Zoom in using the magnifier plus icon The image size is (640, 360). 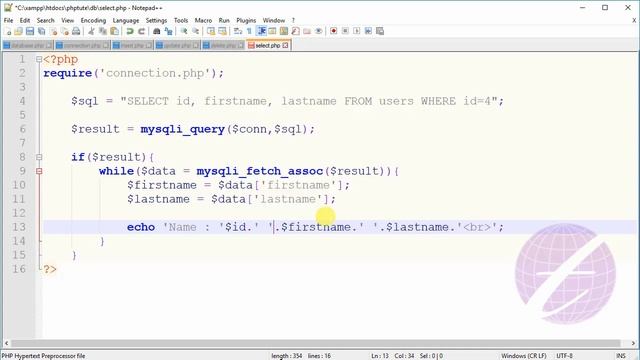(184, 31)
